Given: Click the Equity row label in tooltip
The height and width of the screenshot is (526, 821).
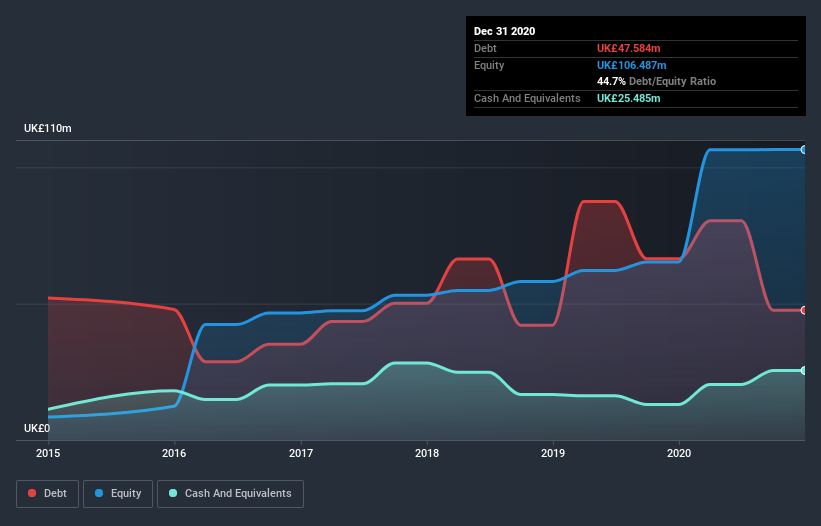Looking at the screenshot, I should (x=489, y=65).
